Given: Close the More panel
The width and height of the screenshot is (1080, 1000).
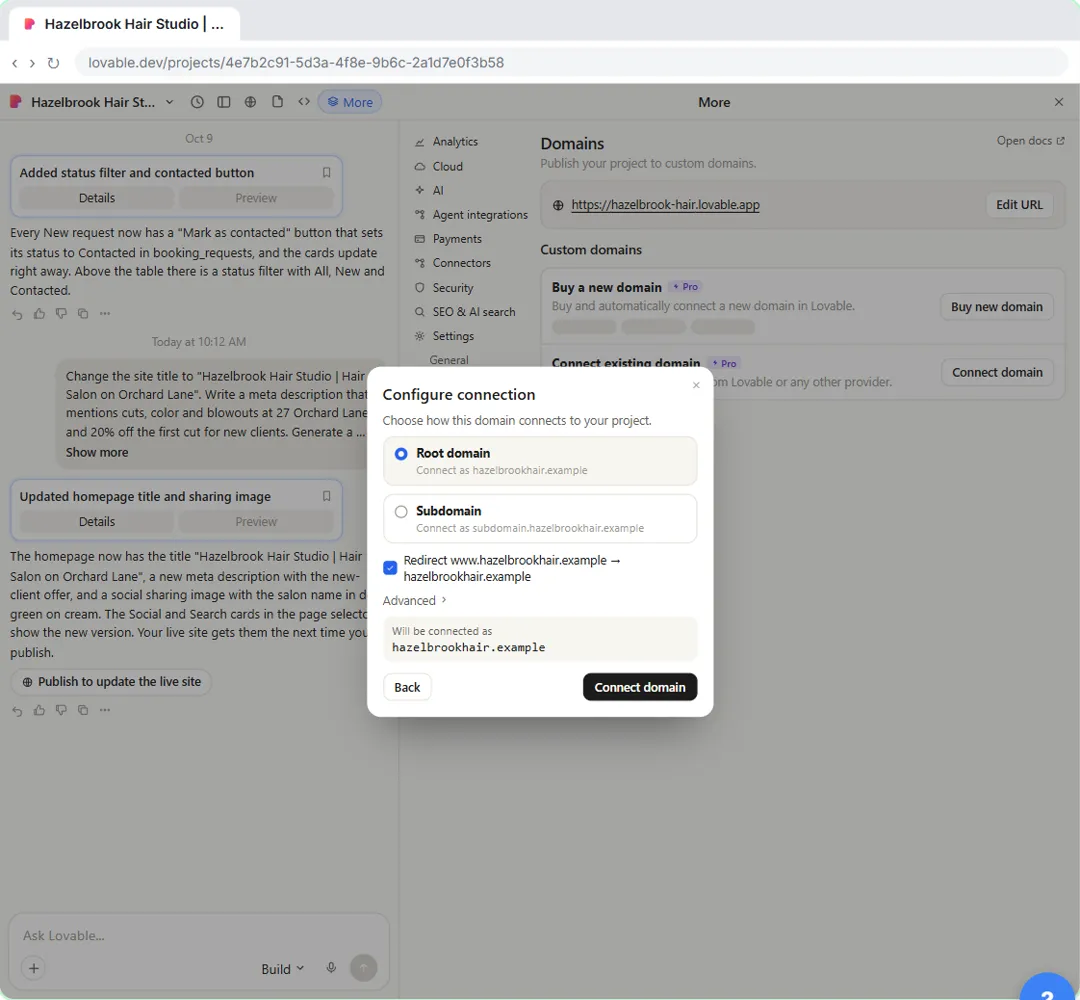Looking at the screenshot, I should [x=1059, y=102].
